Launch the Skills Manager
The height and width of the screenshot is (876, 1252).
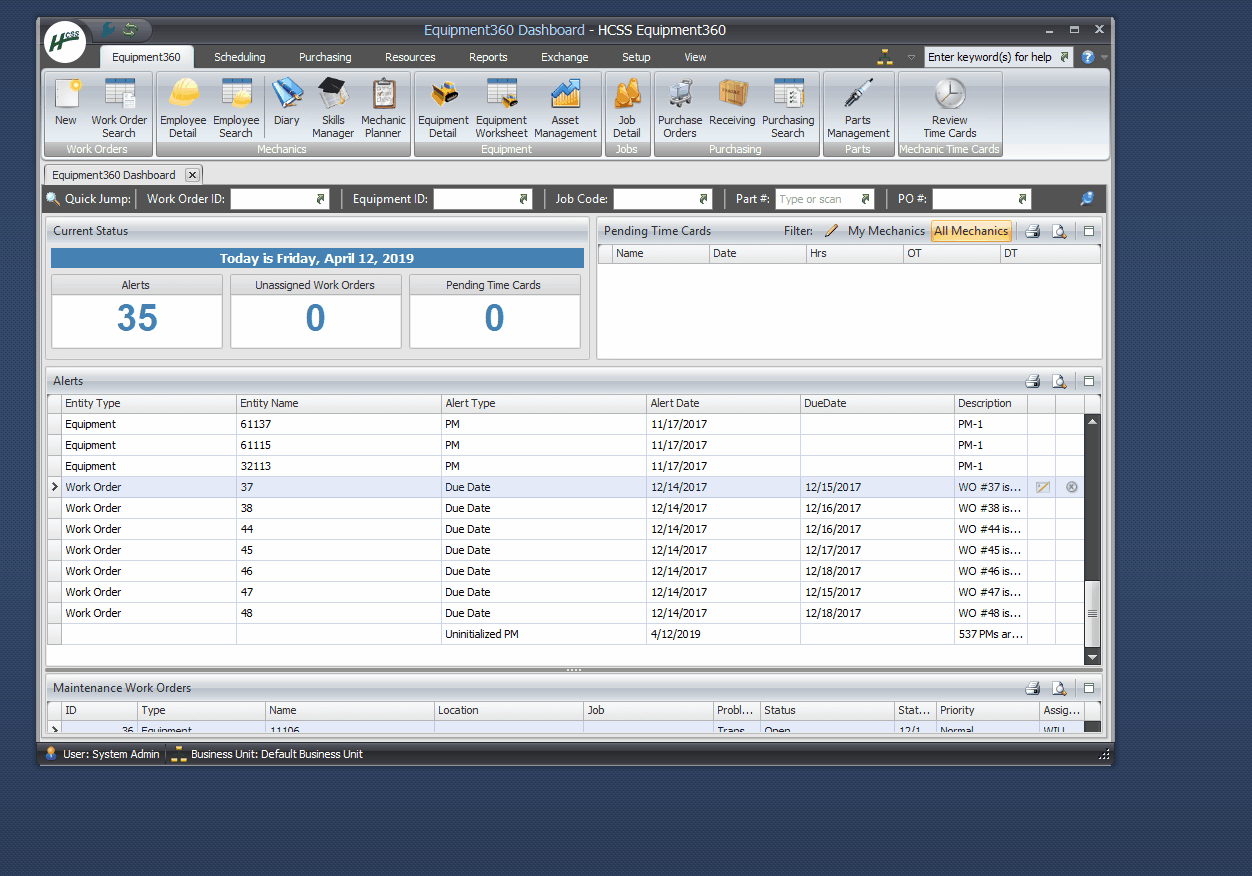point(333,107)
